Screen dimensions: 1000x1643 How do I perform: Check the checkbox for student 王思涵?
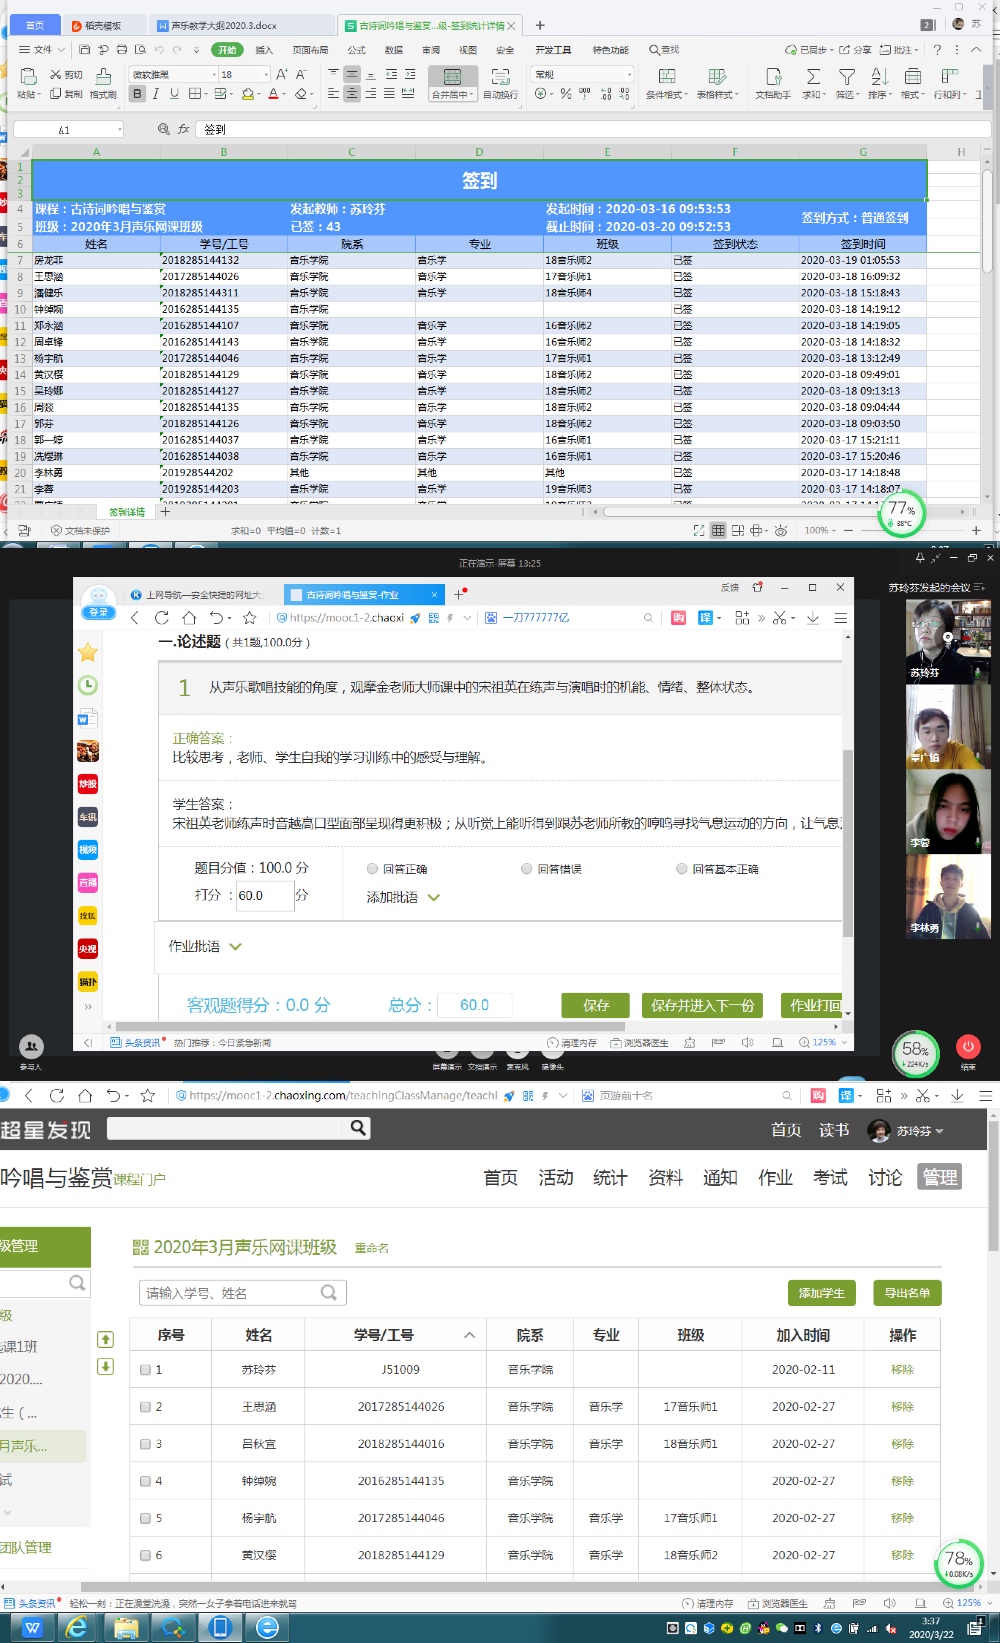[145, 1407]
